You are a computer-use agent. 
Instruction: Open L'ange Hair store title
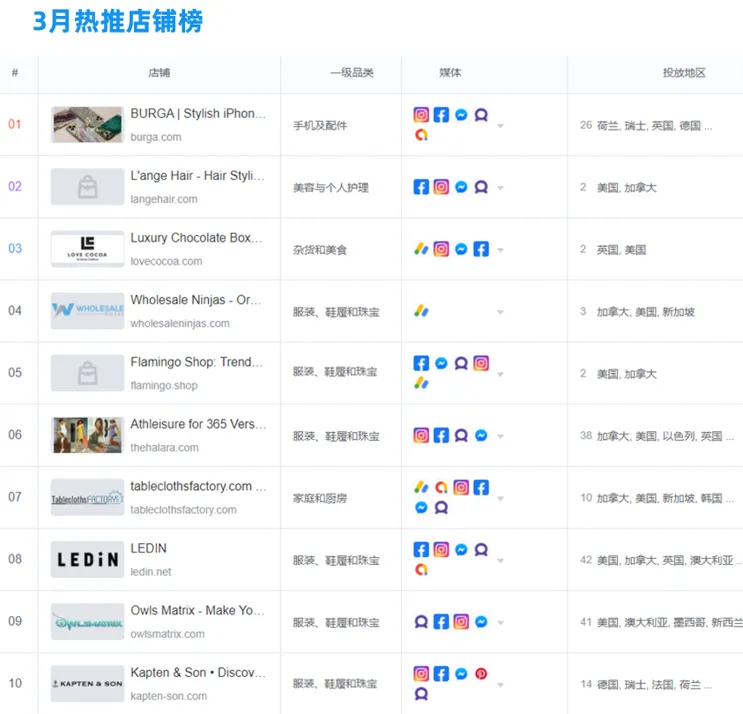point(197,176)
